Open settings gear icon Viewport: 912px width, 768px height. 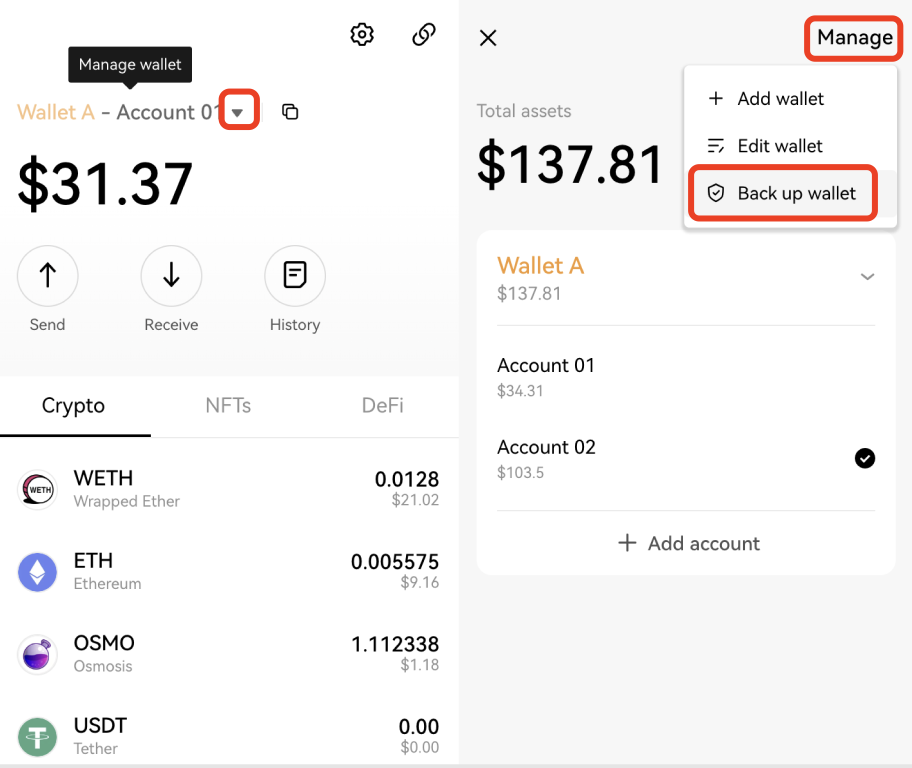(x=362, y=35)
